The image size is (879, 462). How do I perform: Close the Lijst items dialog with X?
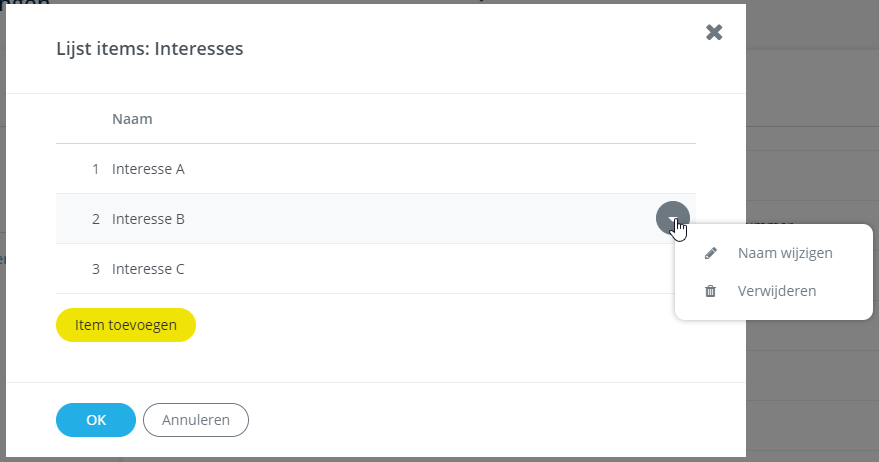click(714, 33)
